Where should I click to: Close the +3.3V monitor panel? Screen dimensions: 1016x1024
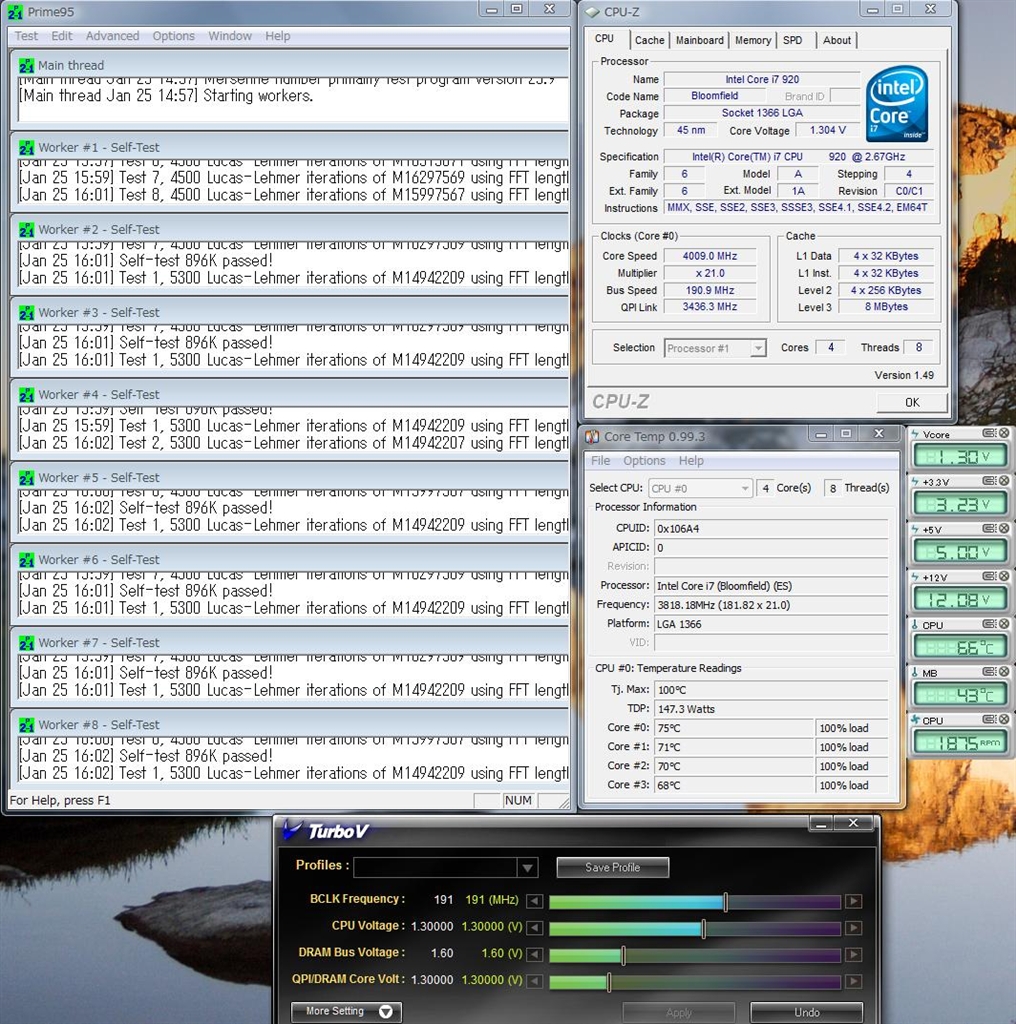point(1004,481)
